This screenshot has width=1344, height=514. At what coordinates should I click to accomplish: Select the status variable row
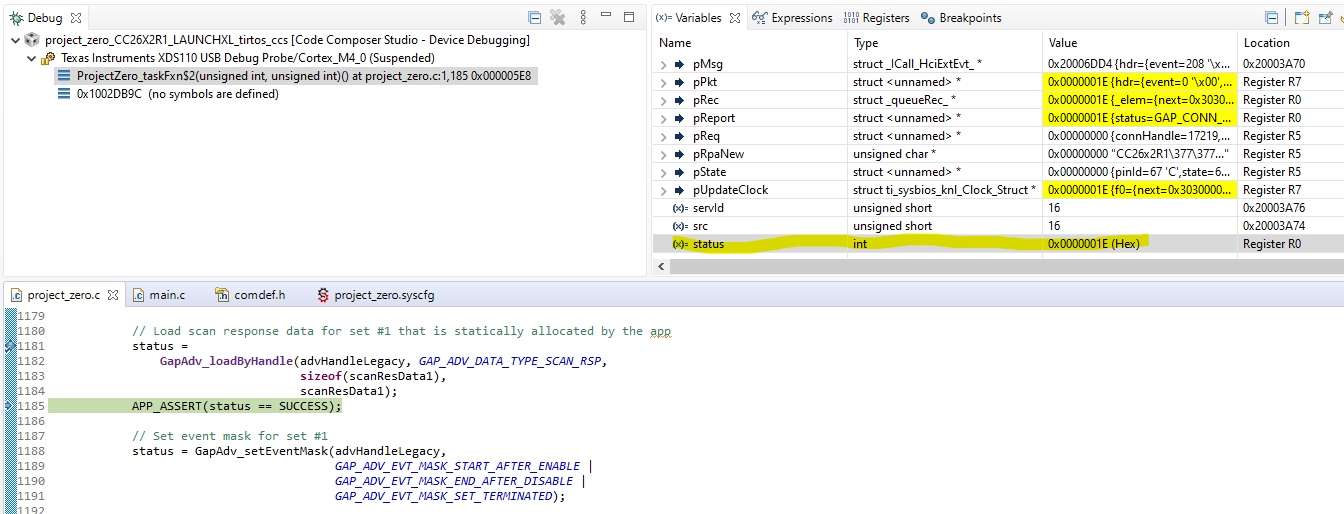click(998, 244)
